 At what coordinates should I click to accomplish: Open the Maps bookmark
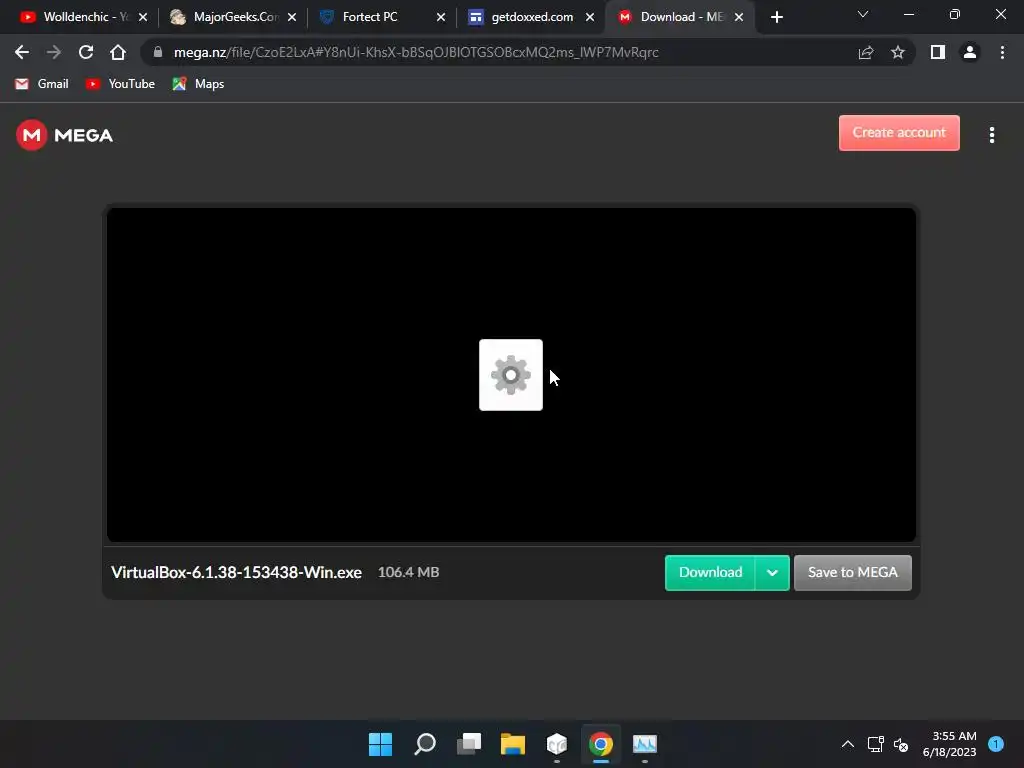(x=199, y=84)
